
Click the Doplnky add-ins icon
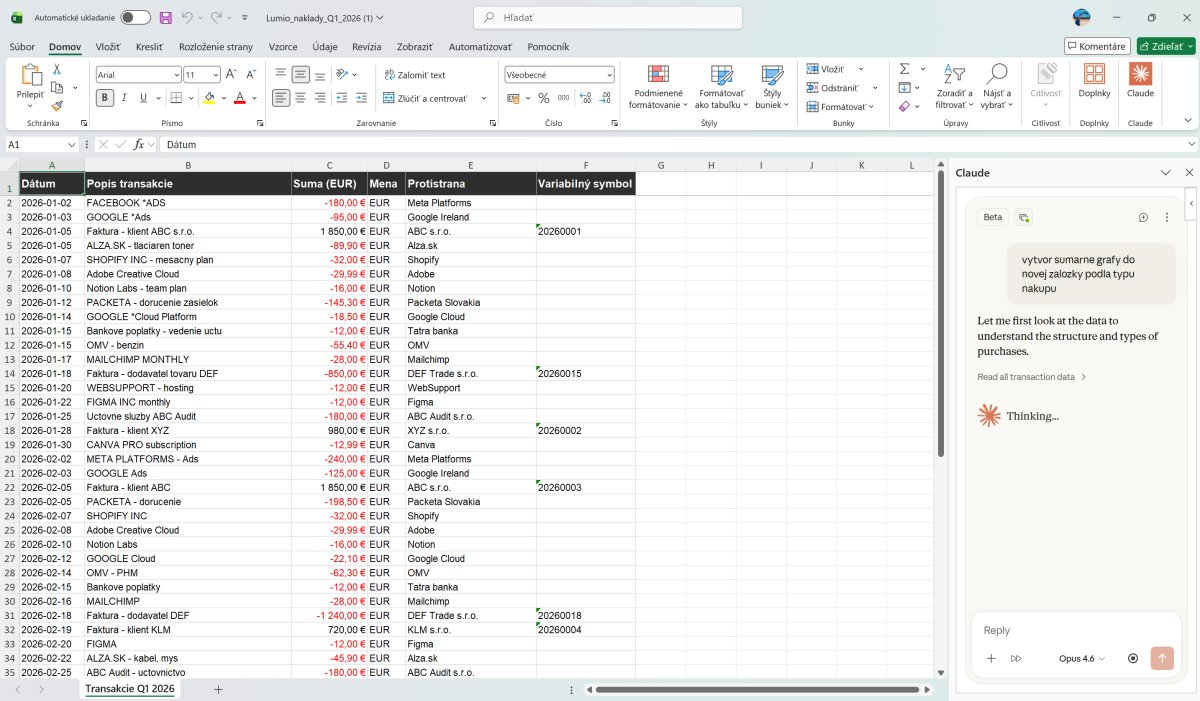[1094, 80]
